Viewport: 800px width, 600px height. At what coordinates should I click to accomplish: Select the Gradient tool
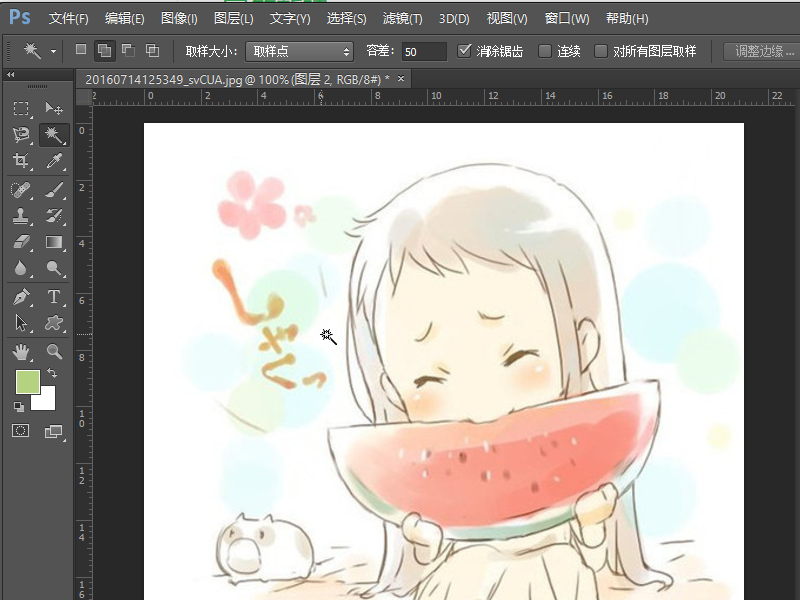(x=54, y=242)
